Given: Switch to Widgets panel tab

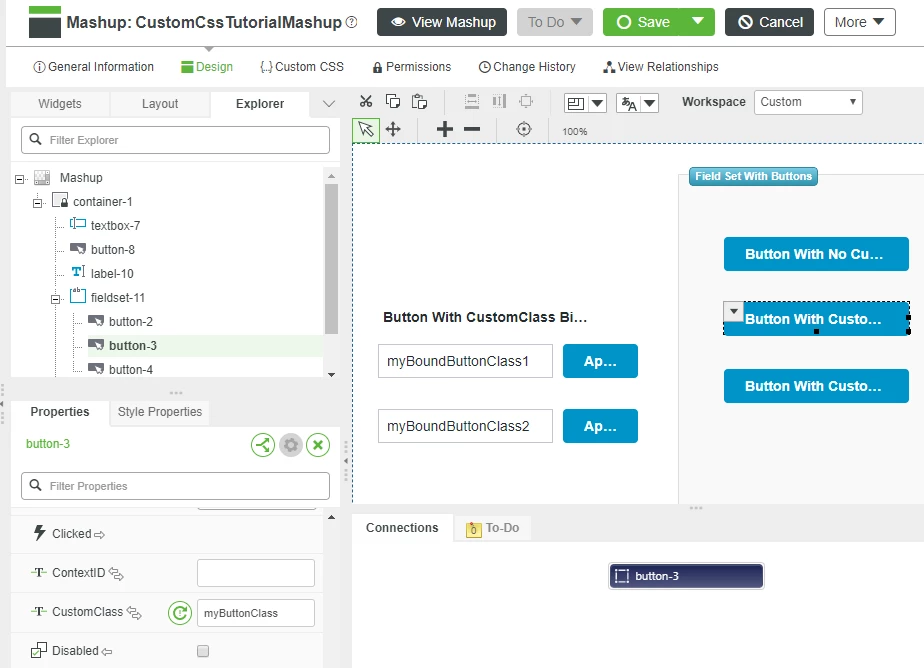Looking at the screenshot, I should (60, 104).
